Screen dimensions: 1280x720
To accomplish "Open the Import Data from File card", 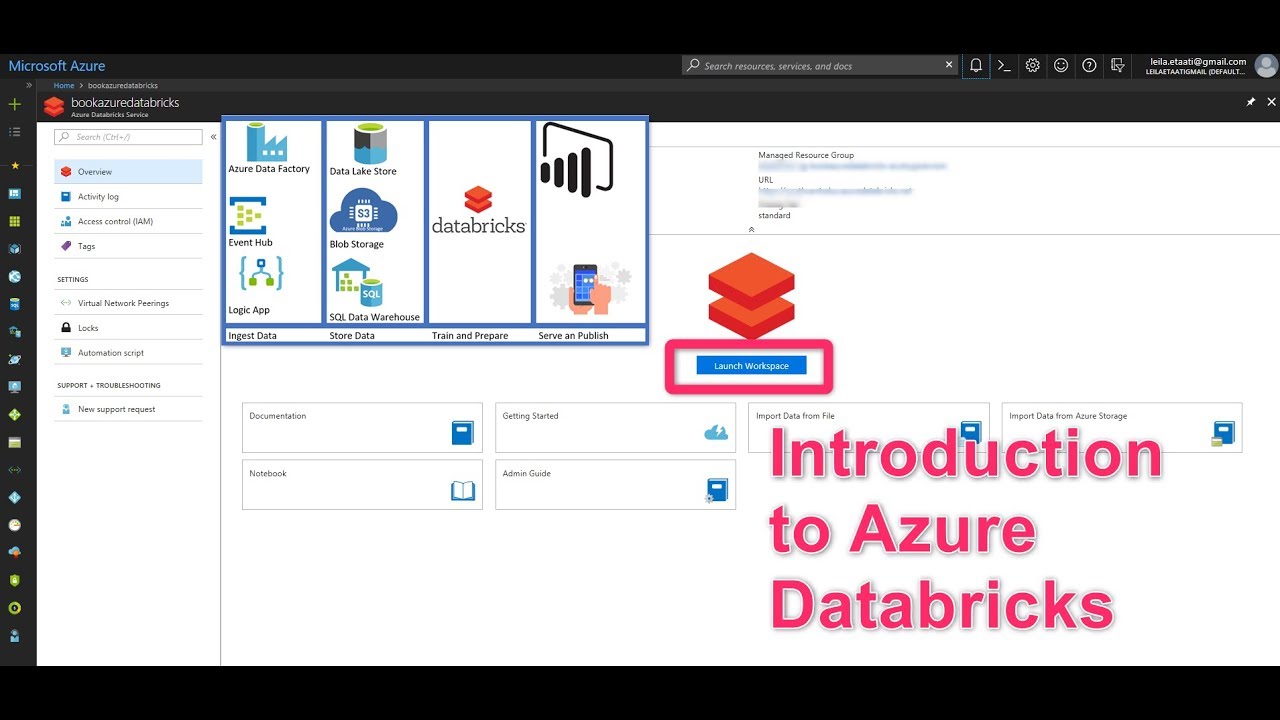I will point(868,428).
